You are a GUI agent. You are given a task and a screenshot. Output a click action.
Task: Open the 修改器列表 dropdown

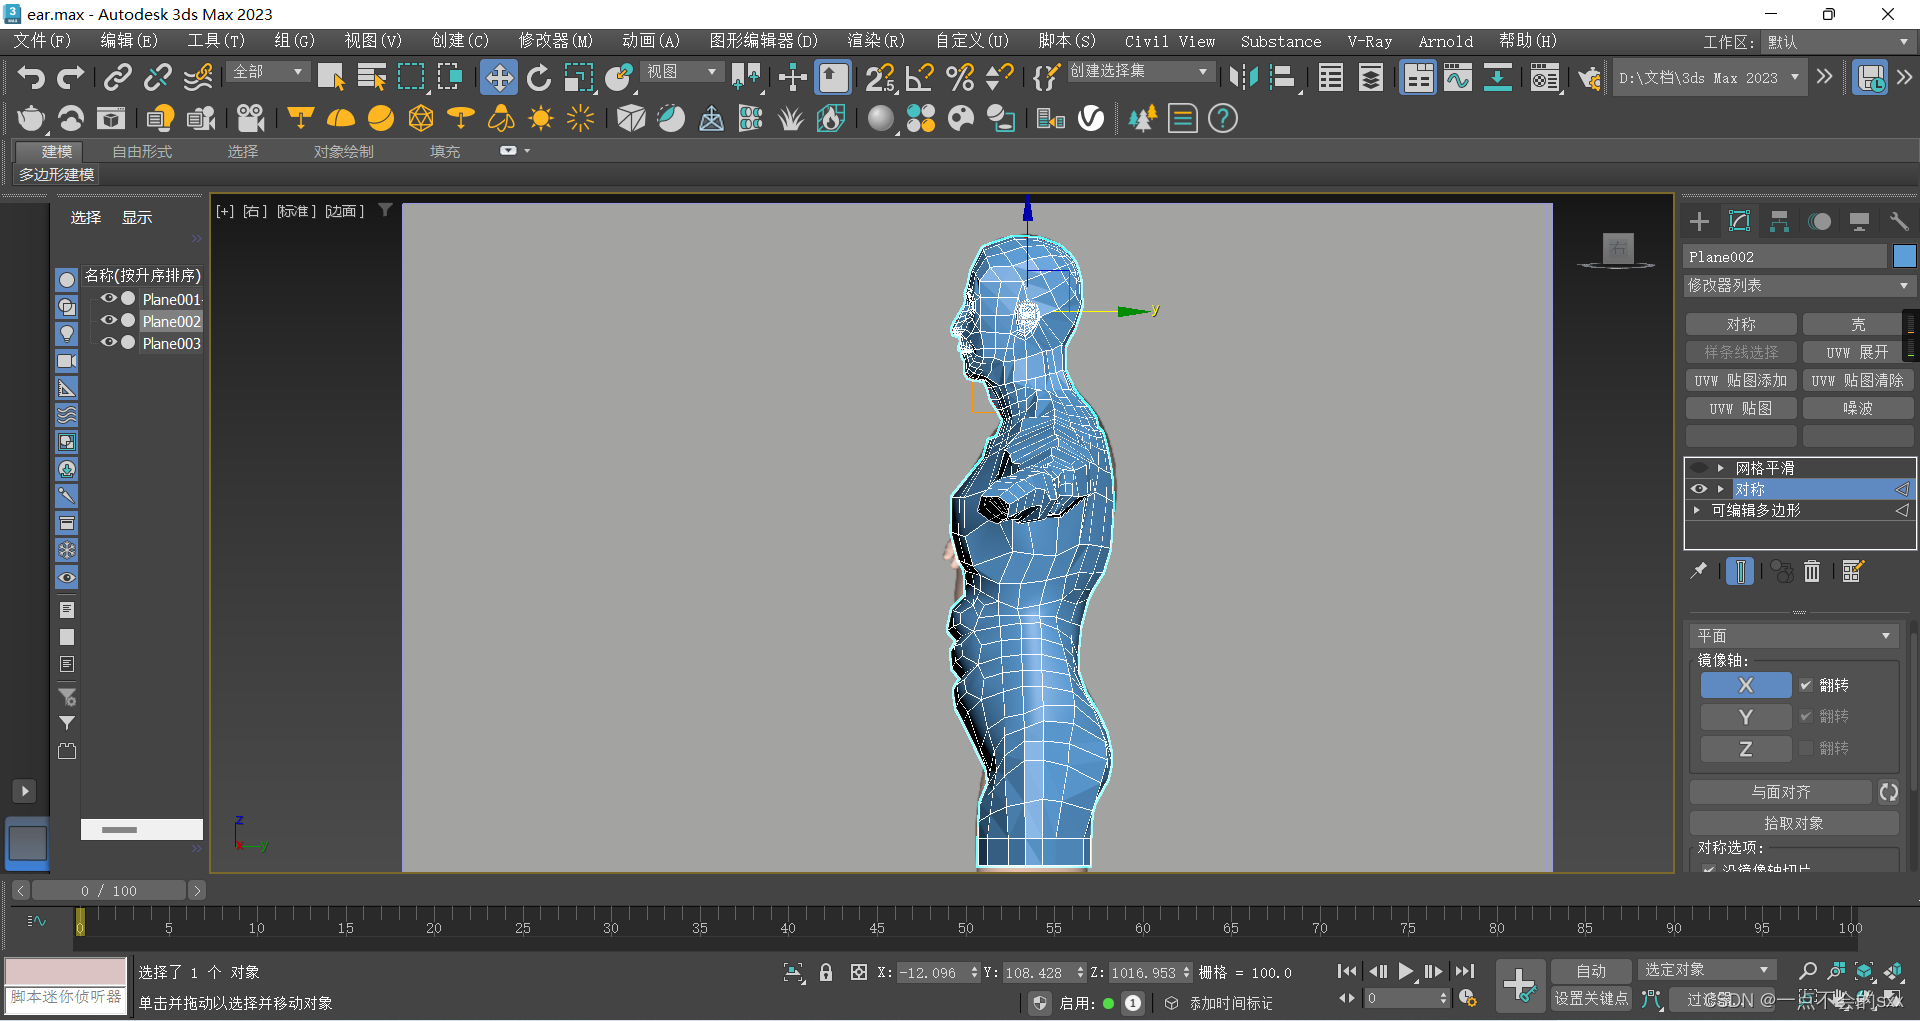tap(1798, 286)
